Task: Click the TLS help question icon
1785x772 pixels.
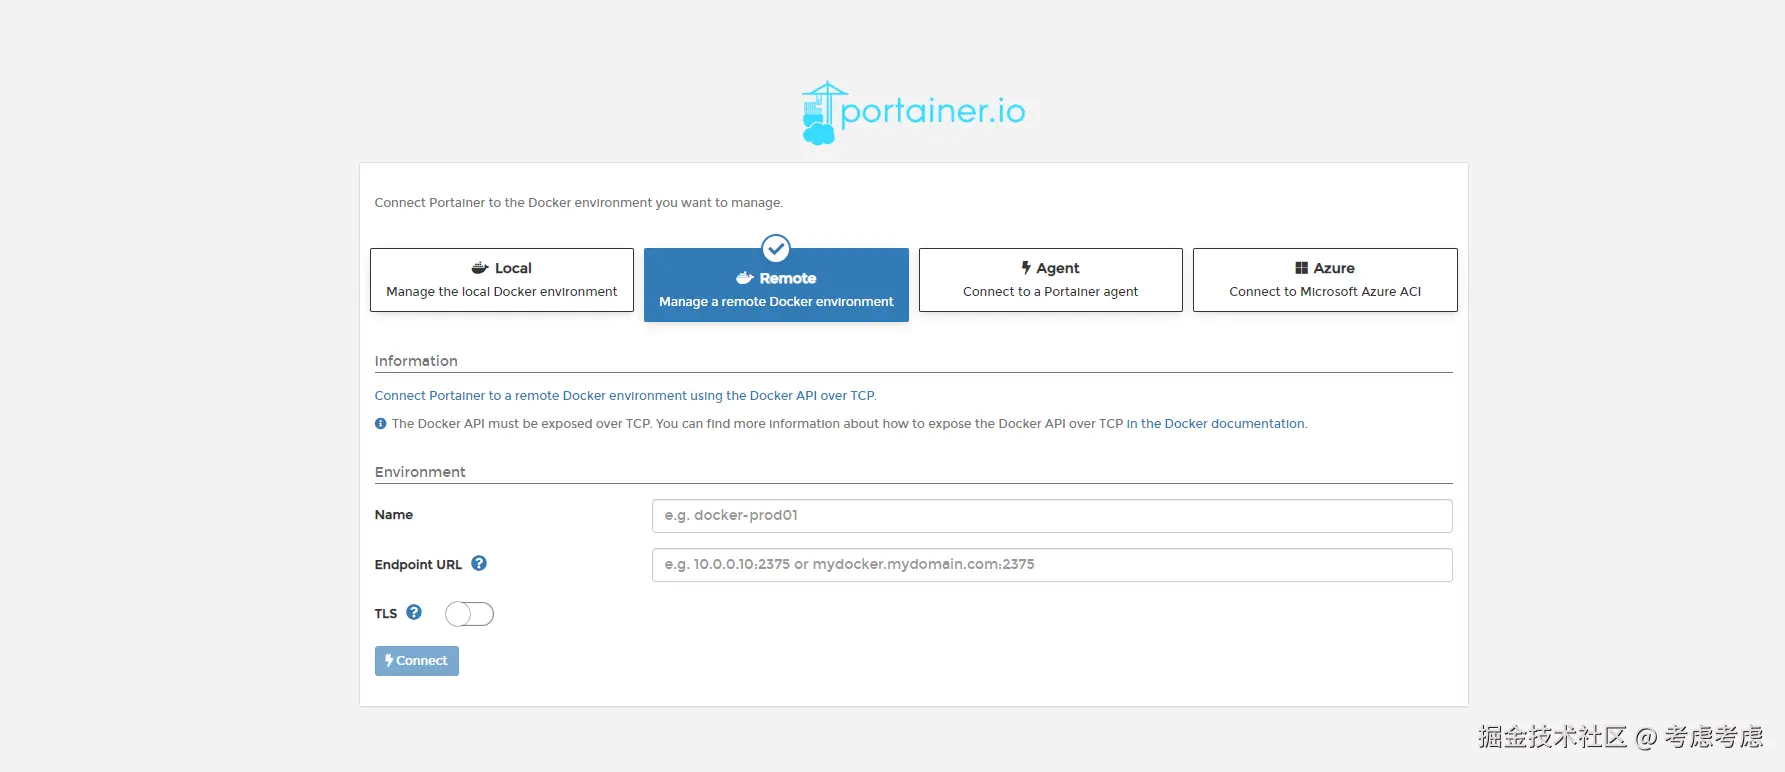Action: coord(414,612)
